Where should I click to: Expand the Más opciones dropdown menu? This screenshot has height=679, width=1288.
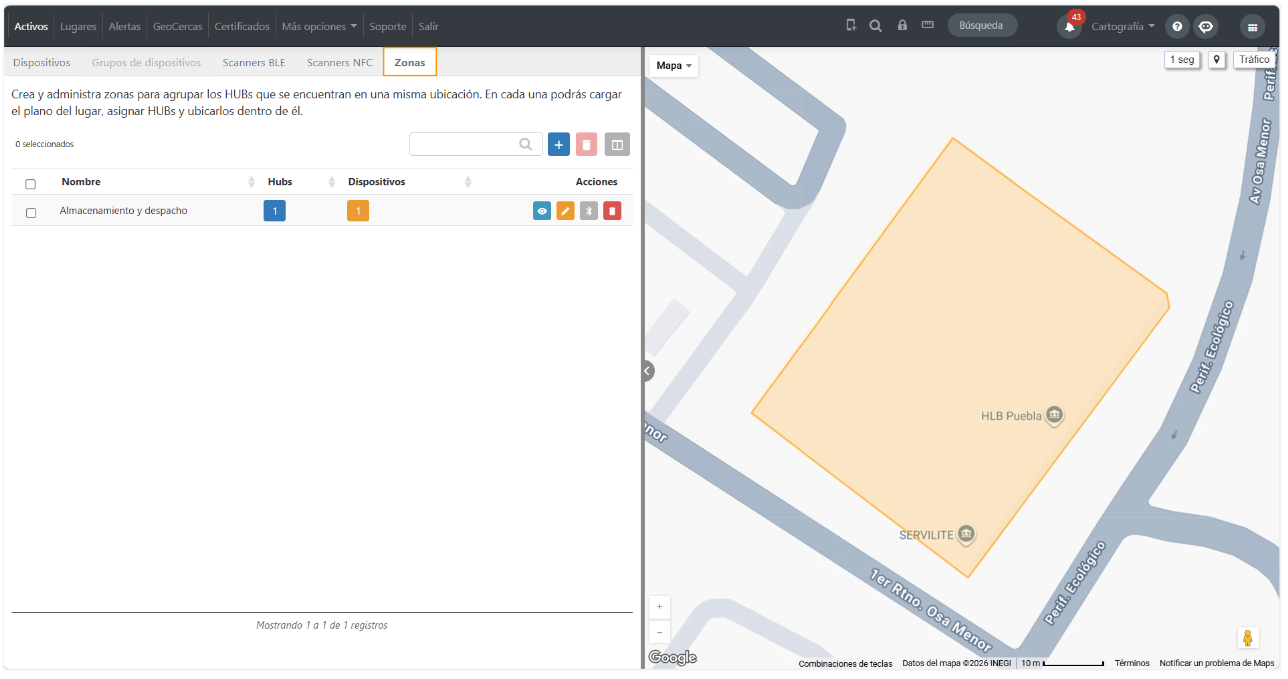coord(319,26)
